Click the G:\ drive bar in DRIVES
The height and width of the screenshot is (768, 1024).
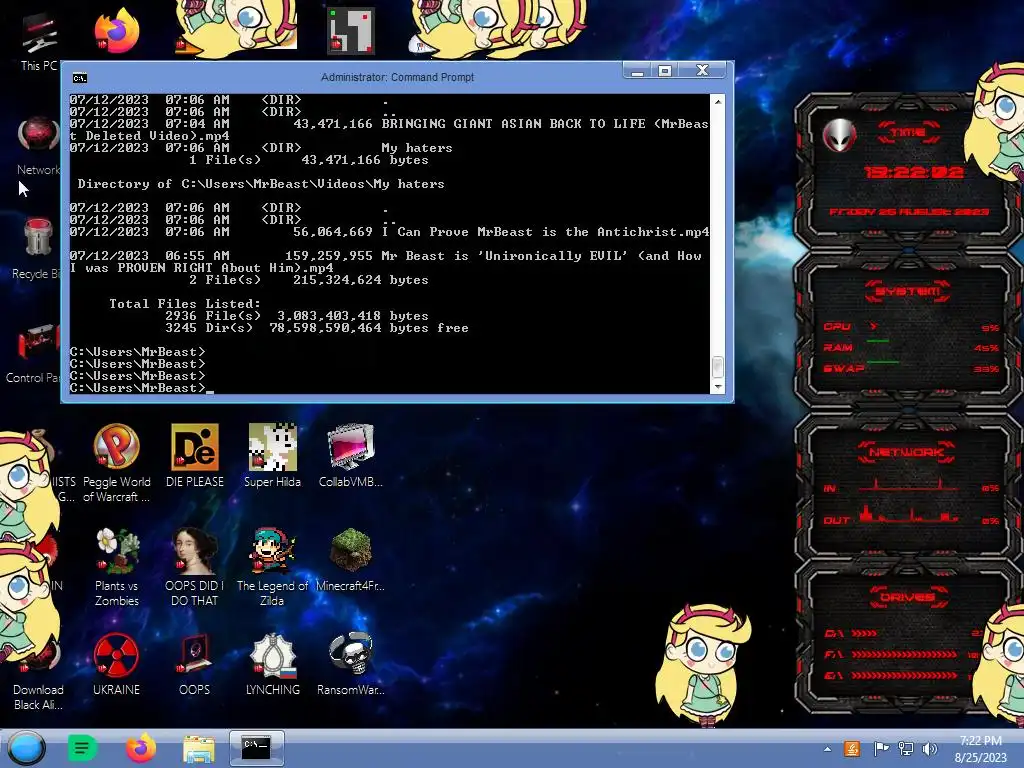point(904,675)
